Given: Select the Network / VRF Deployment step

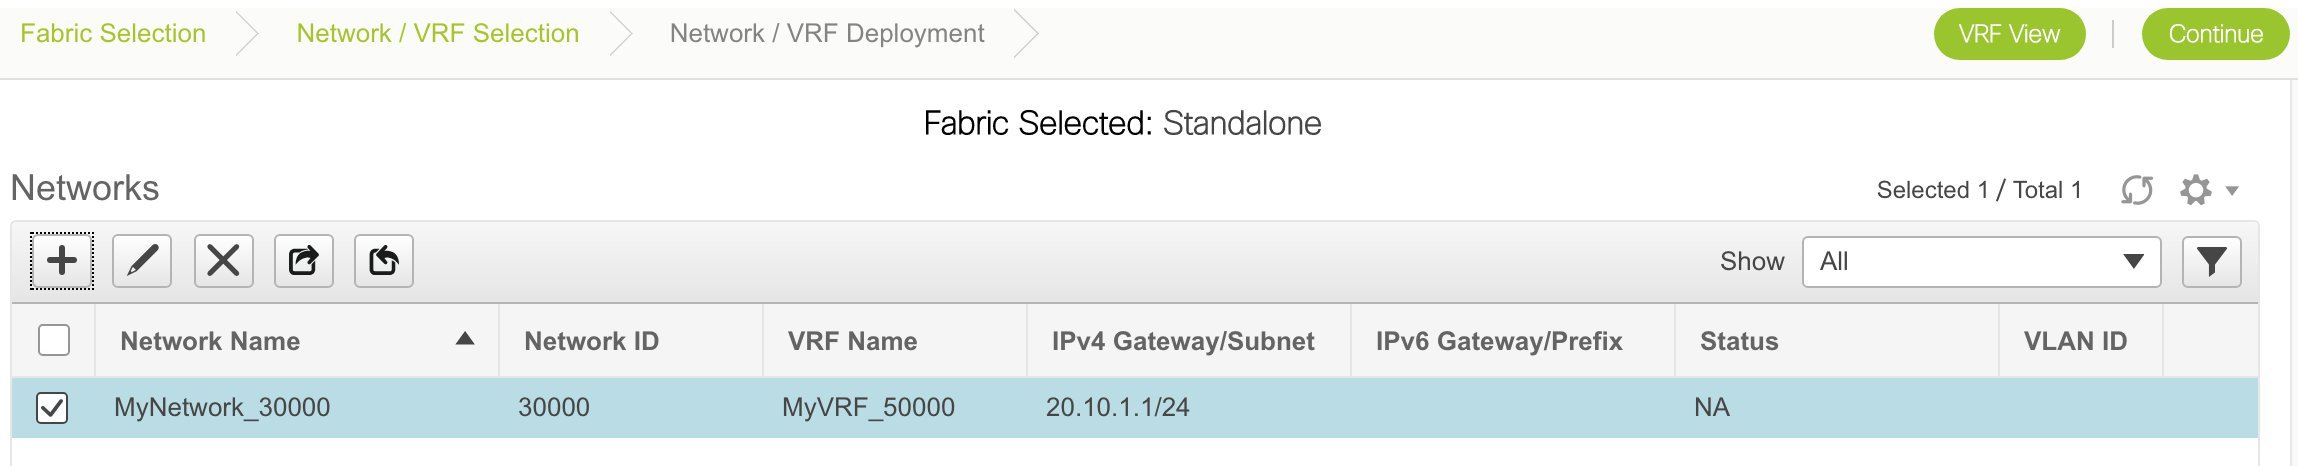Looking at the screenshot, I should coord(827,33).
